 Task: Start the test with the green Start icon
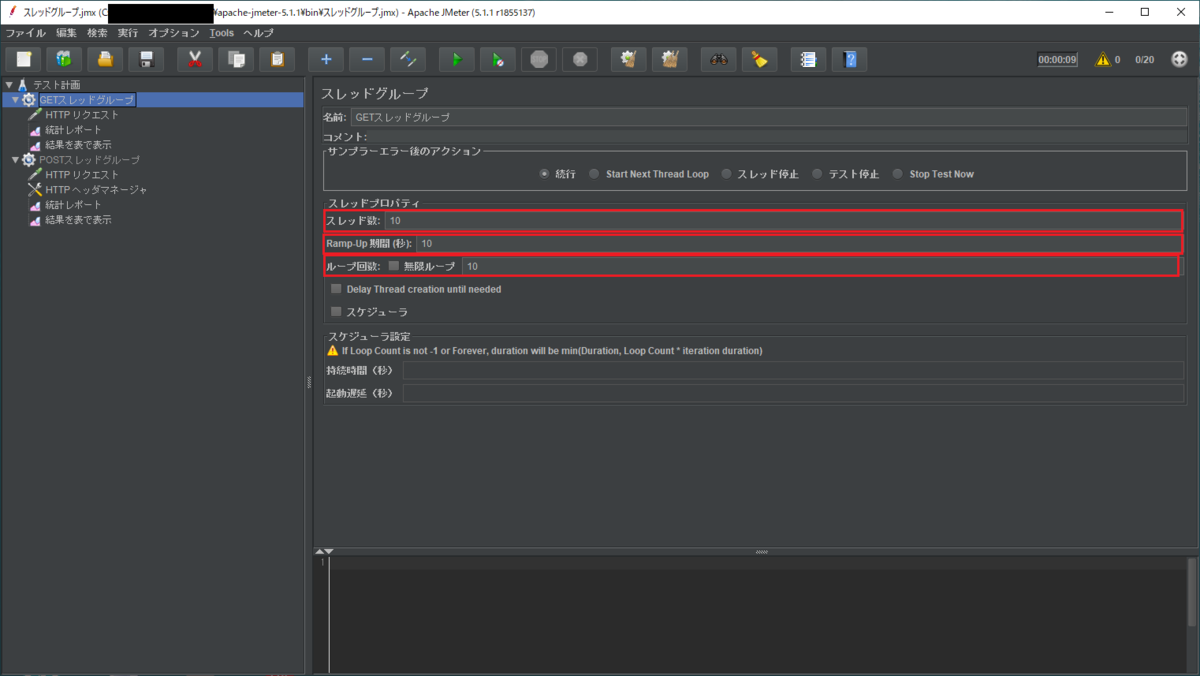[457, 59]
